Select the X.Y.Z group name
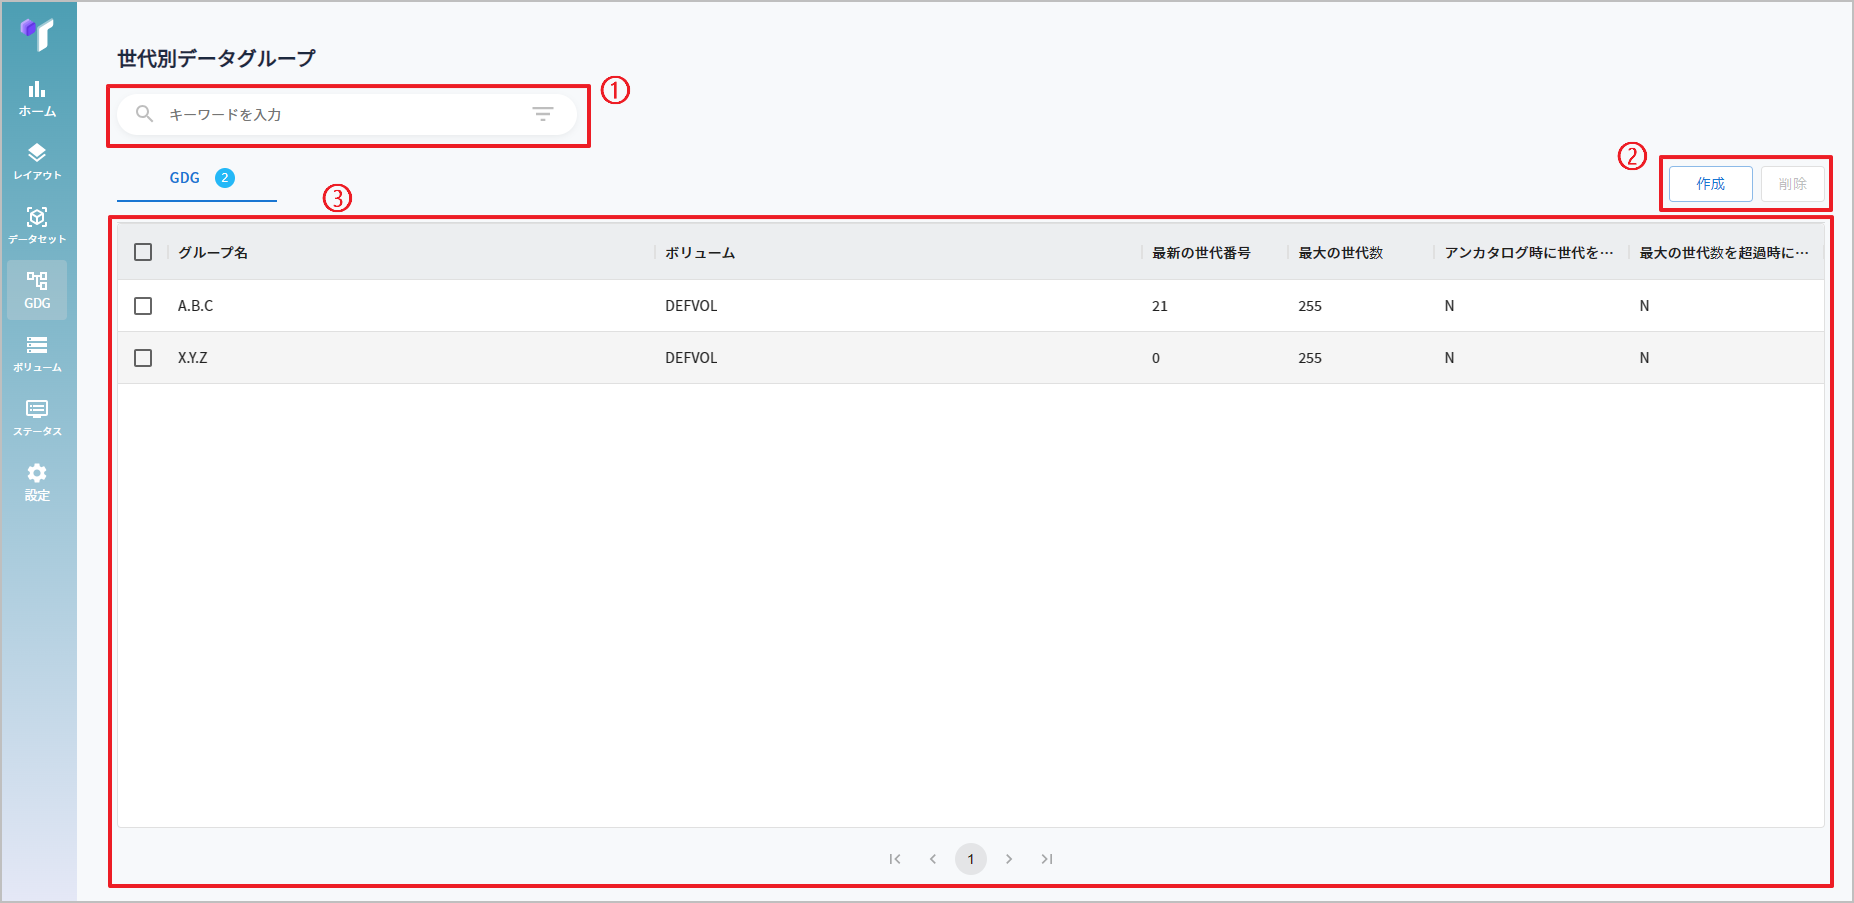1854x903 pixels. click(x=193, y=358)
